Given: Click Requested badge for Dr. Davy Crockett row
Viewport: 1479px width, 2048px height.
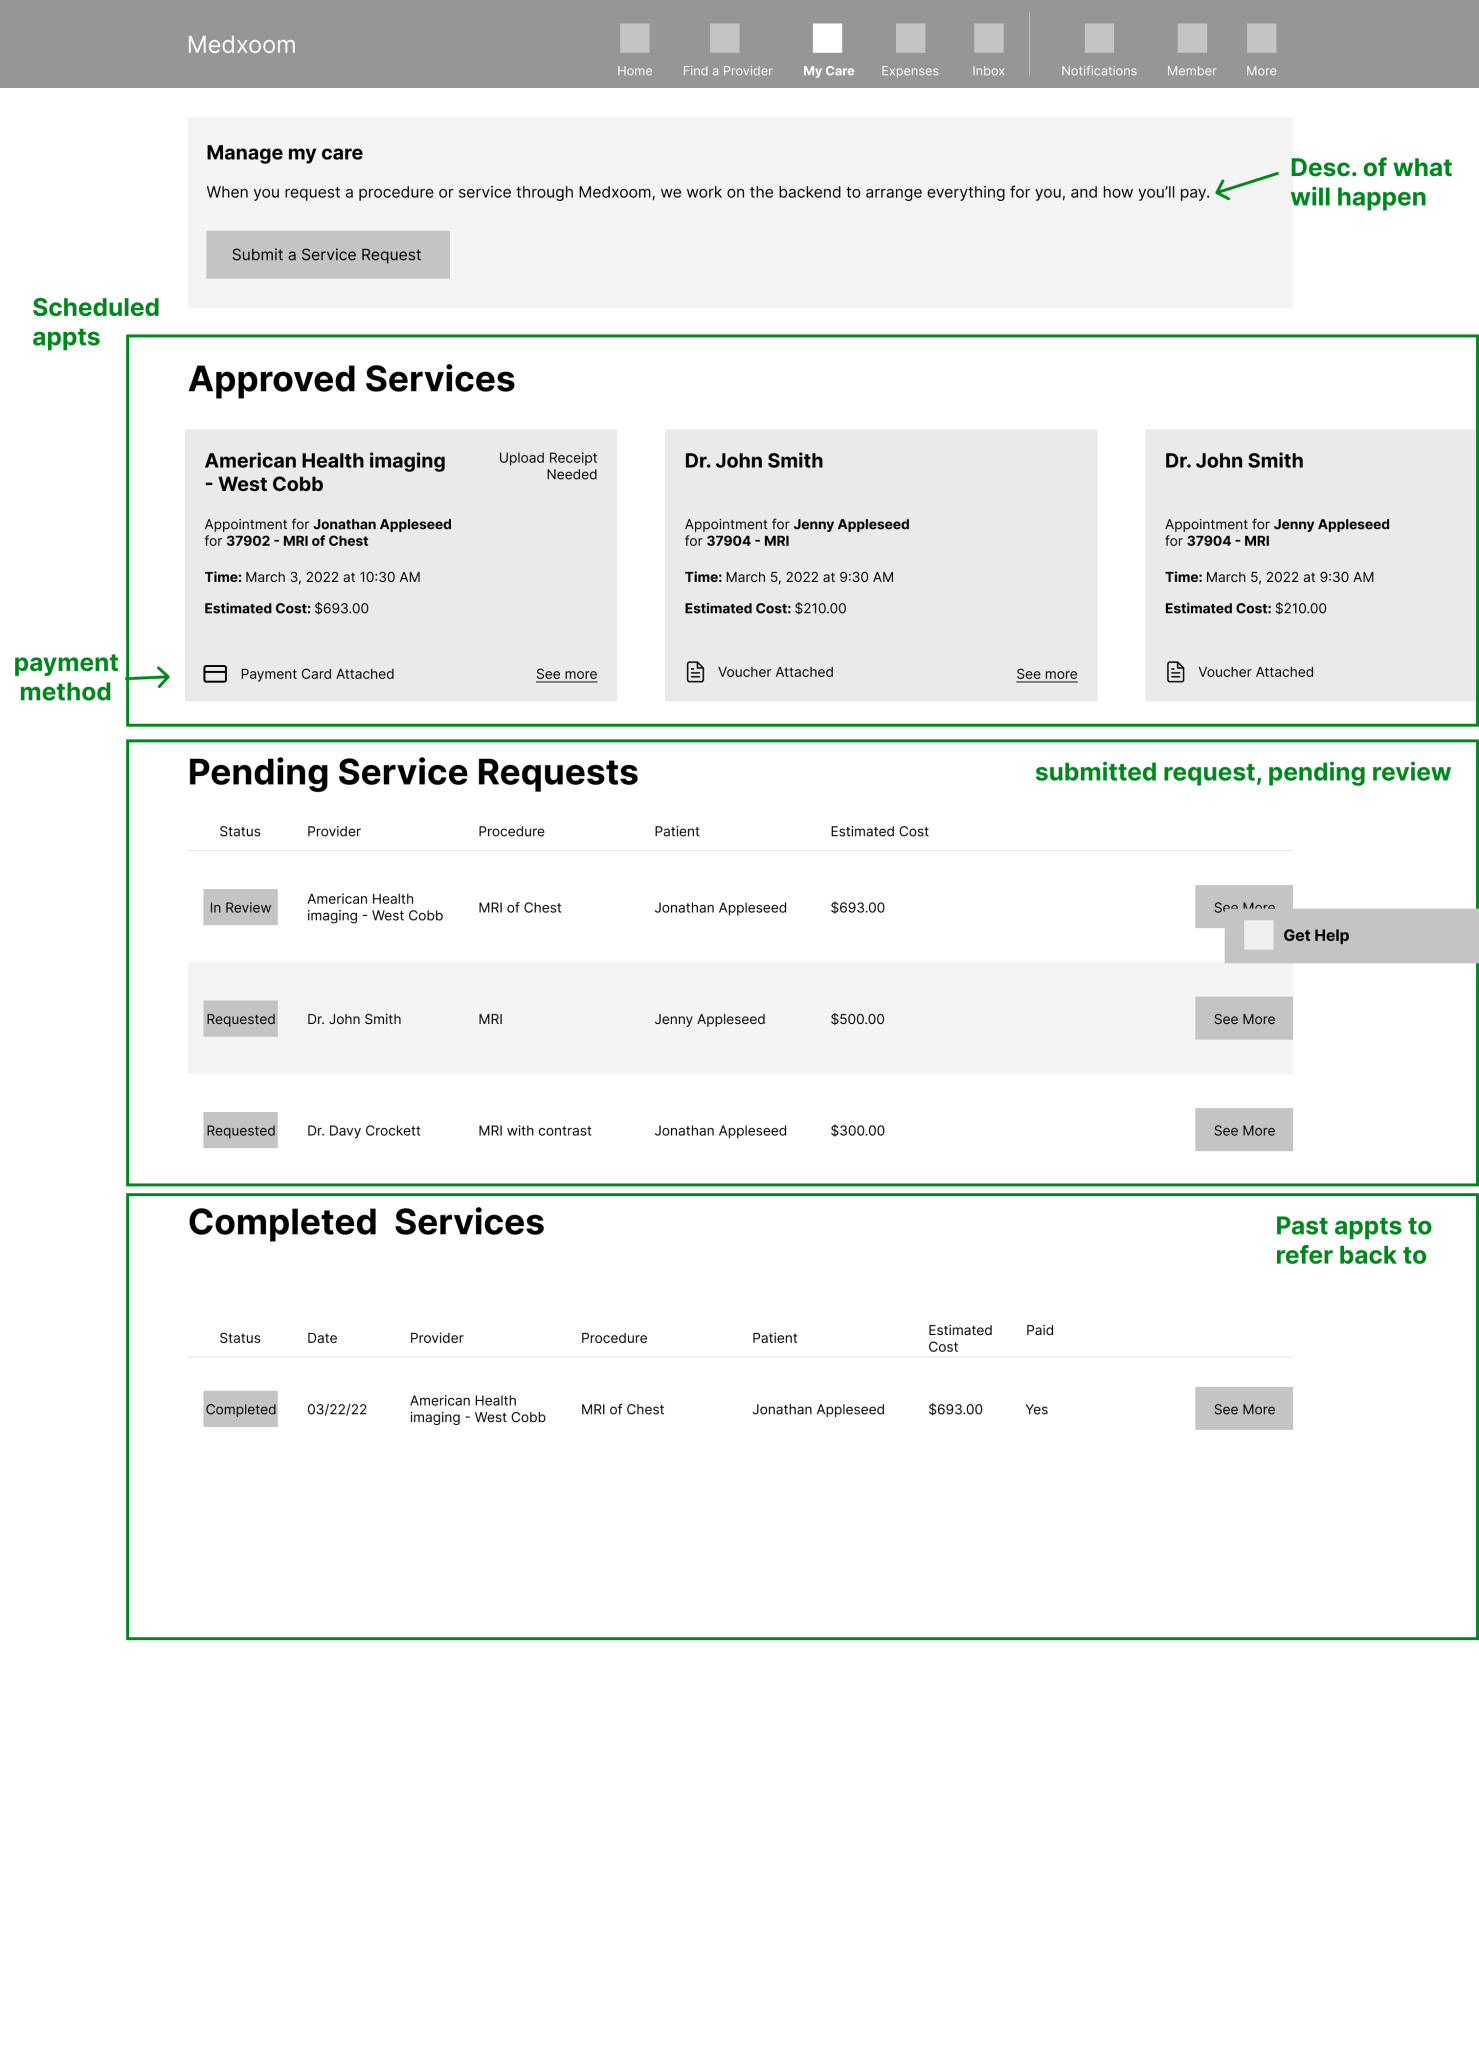Looking at the screenshot, I should [240, 1130].
